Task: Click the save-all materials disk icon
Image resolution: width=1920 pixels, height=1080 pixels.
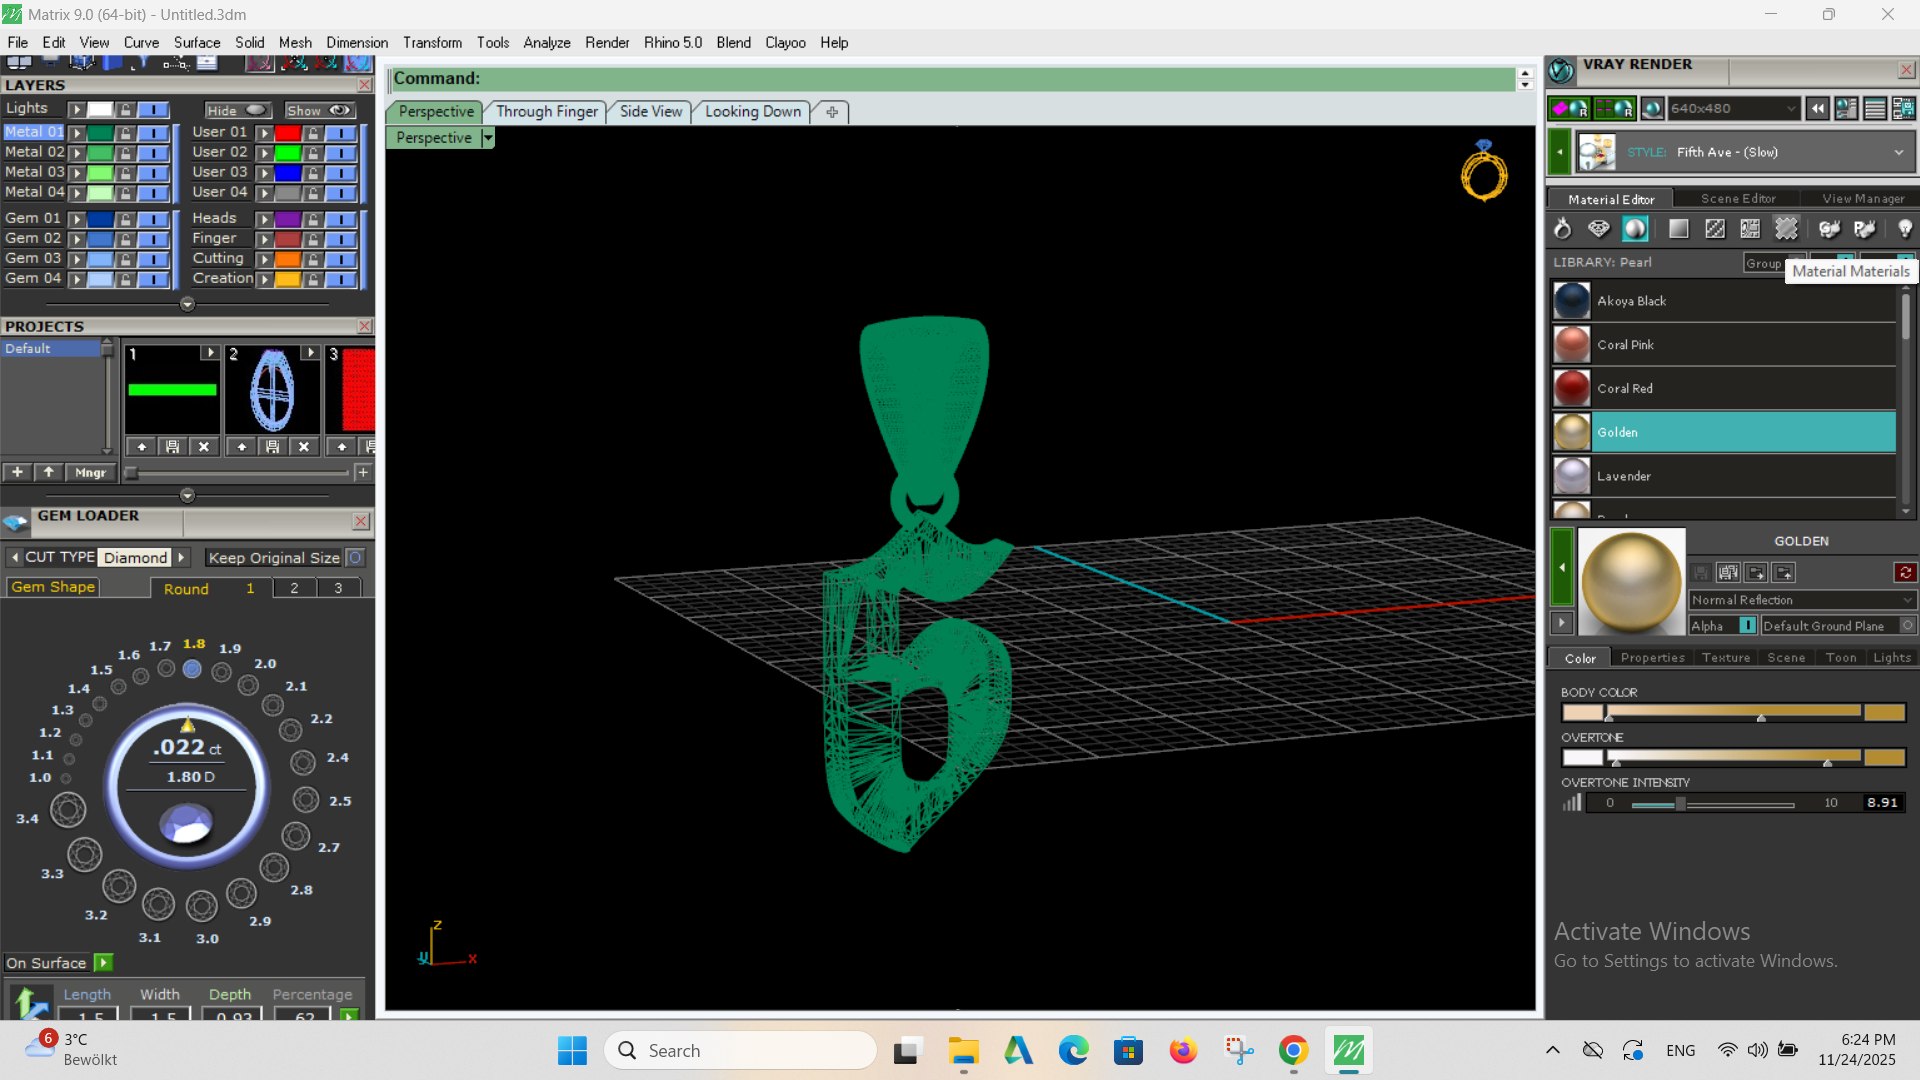Action: (x=1729, y=572)
